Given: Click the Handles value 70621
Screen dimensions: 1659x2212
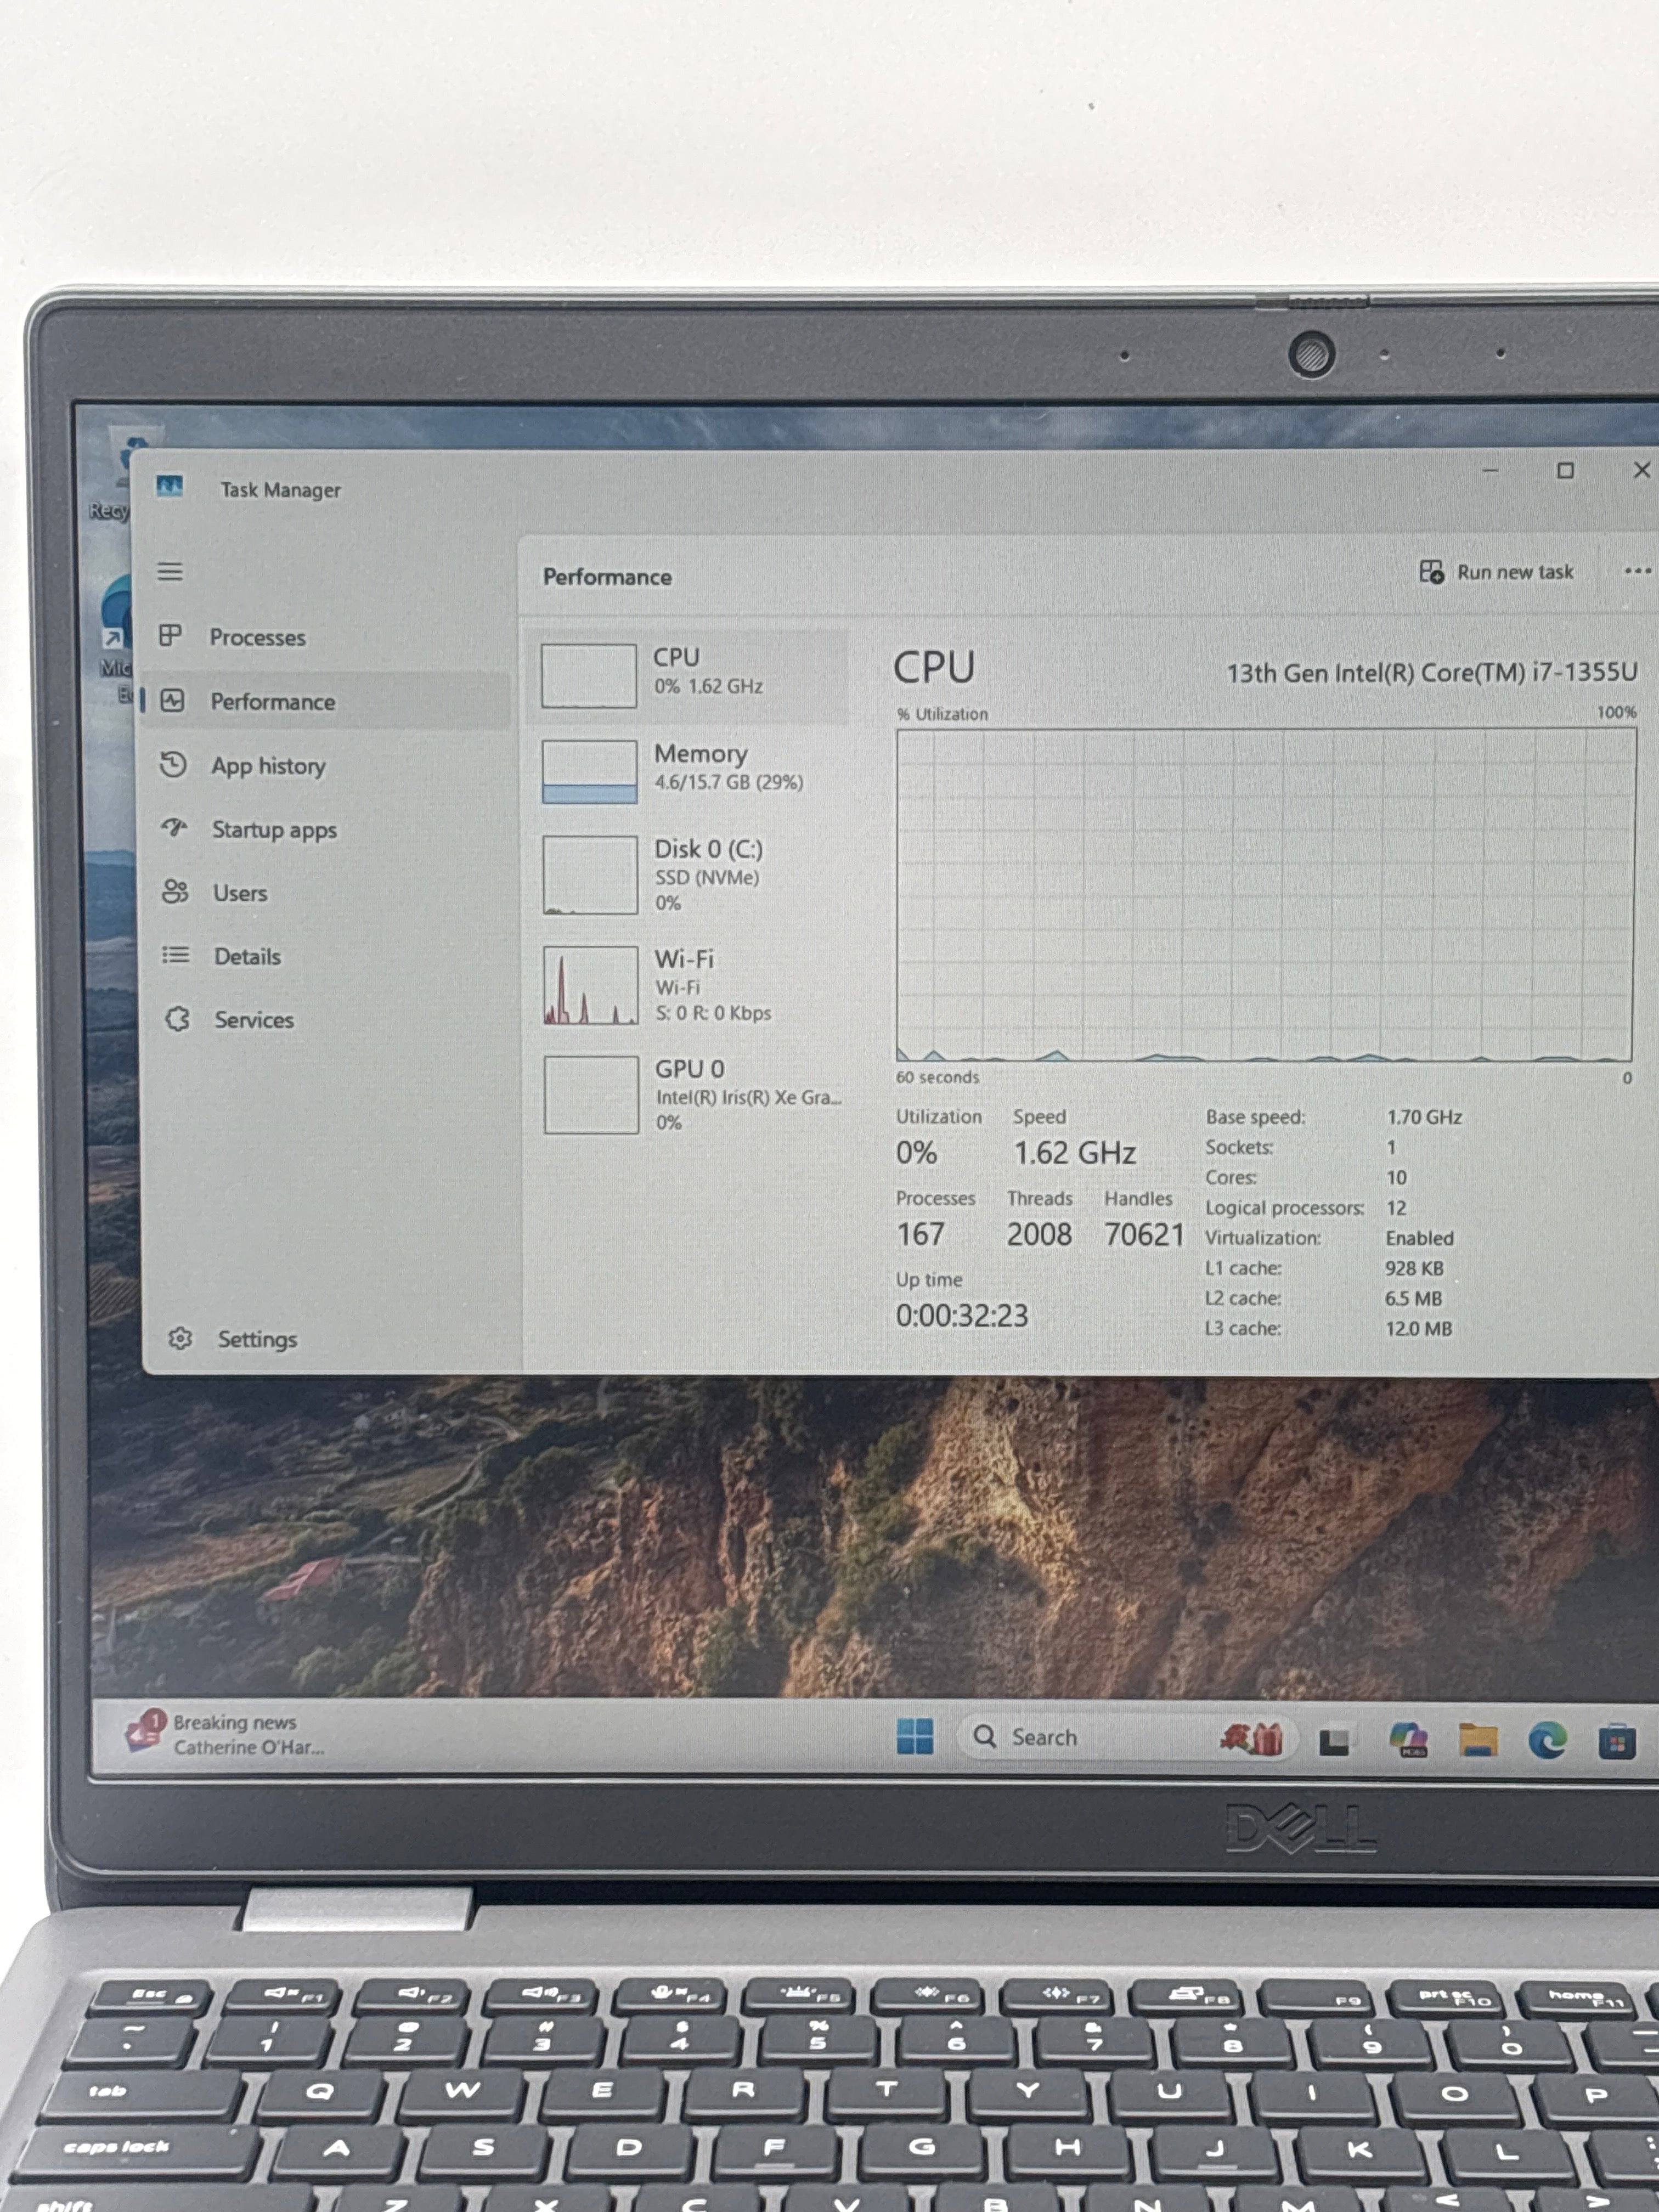Looking at the screenshot, I should [1144, 1234].
